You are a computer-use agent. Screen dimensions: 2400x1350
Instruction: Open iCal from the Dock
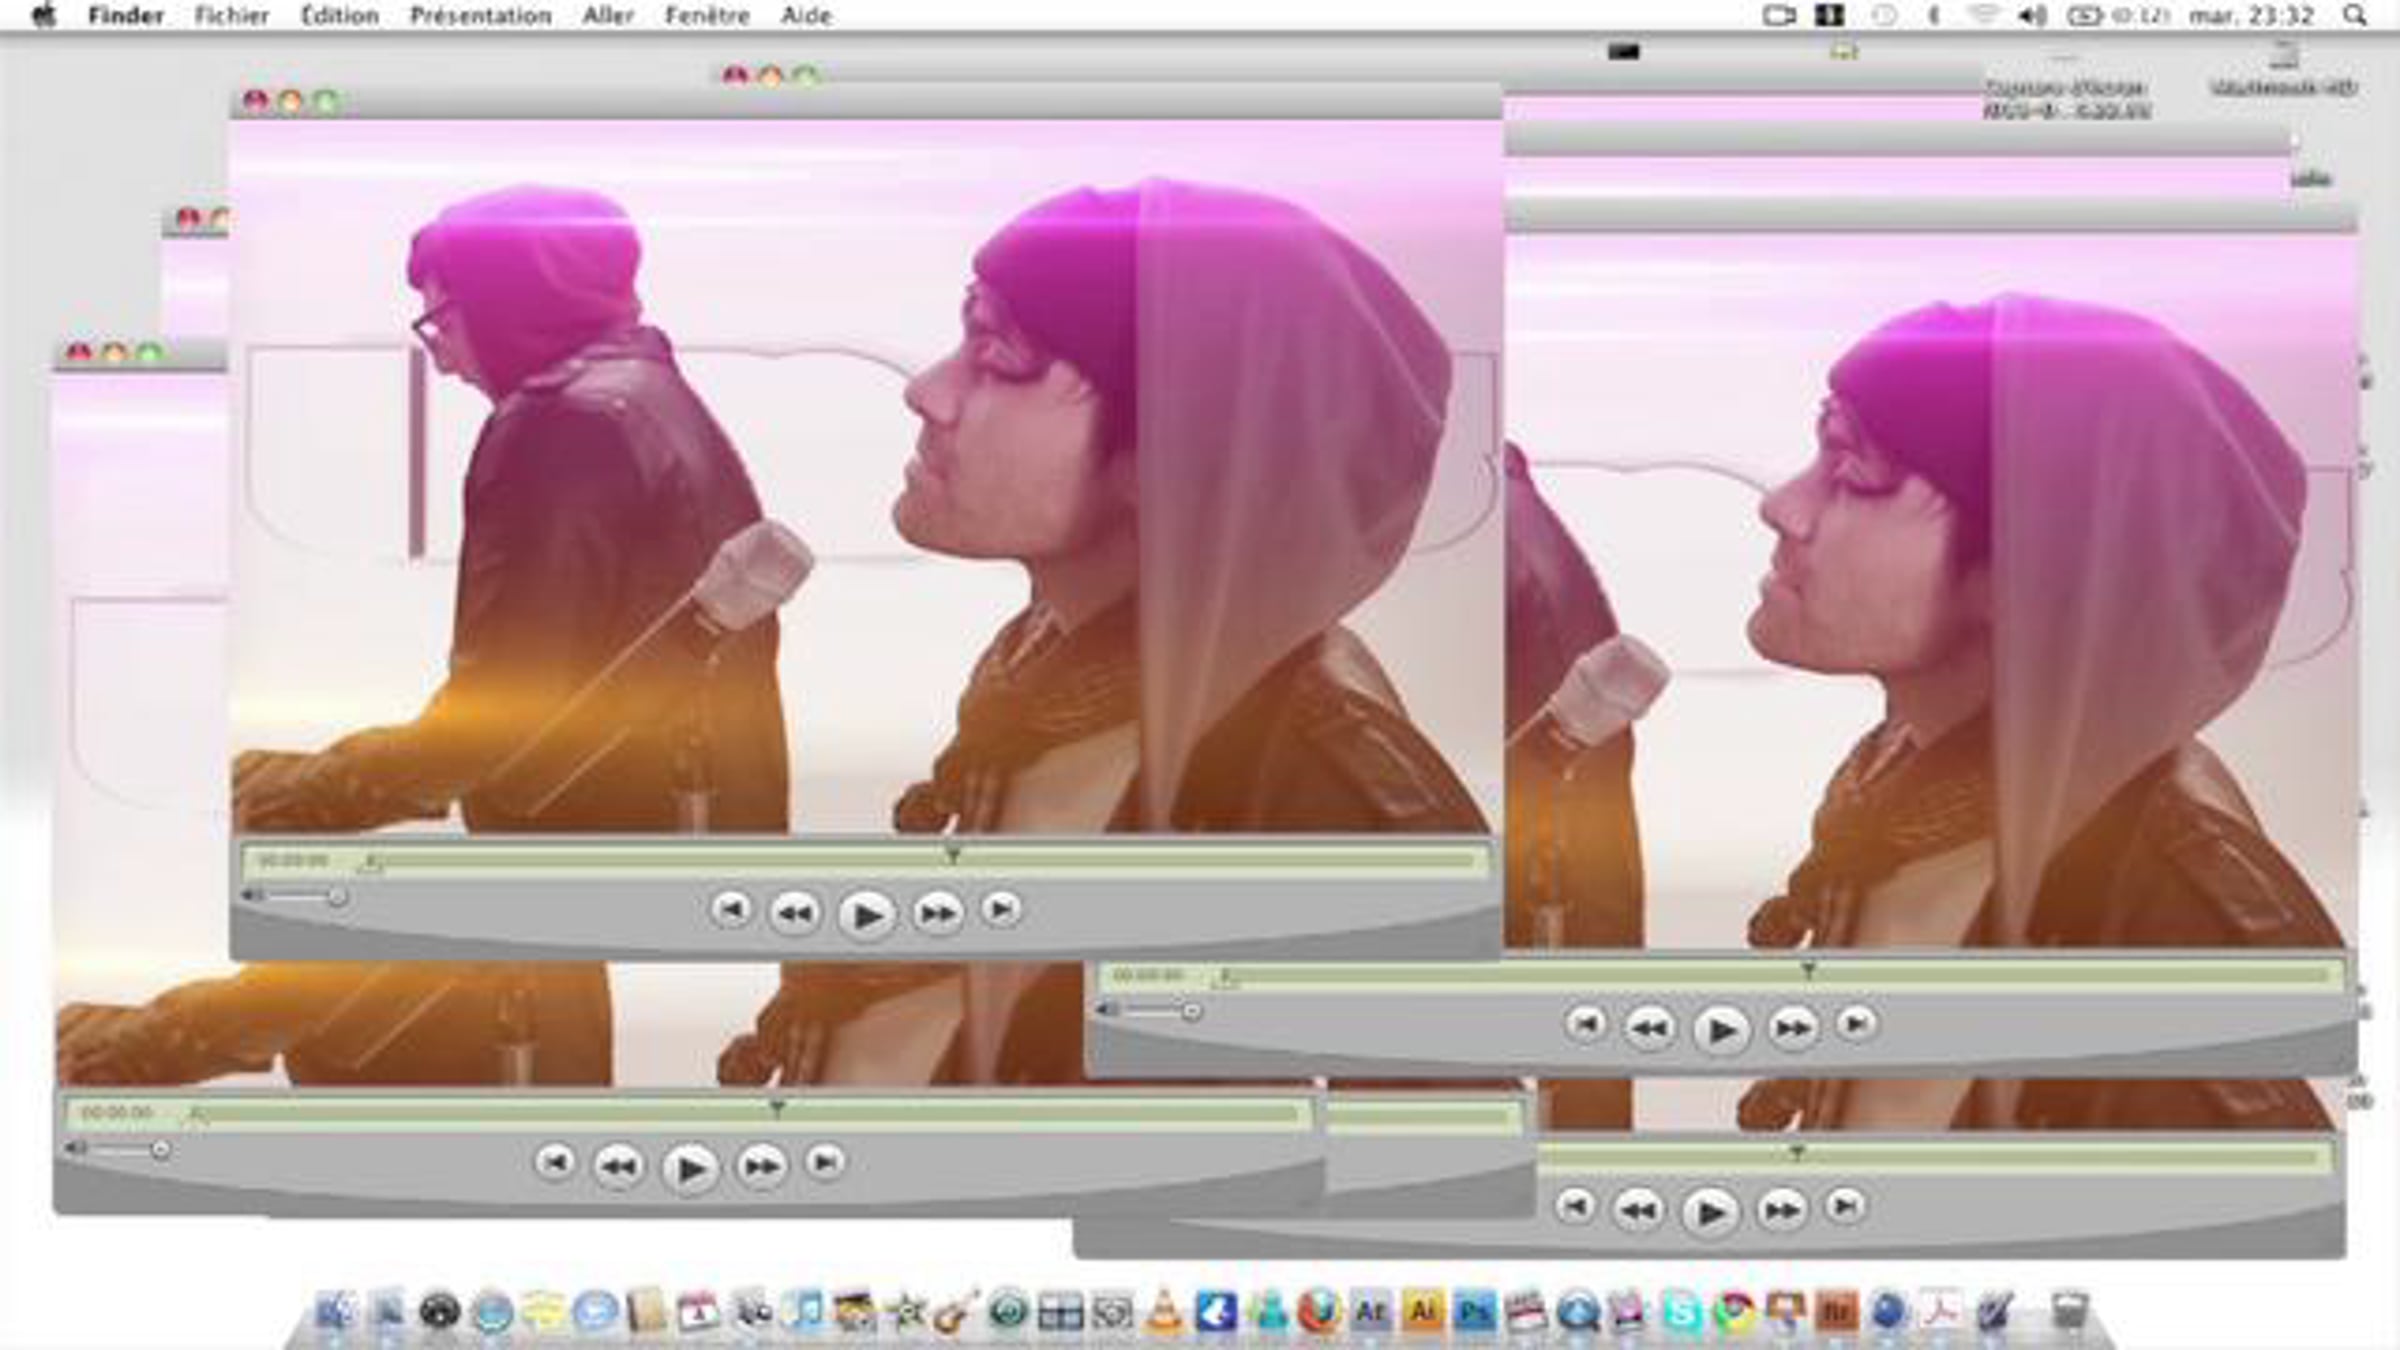[x=698, y=1311]
